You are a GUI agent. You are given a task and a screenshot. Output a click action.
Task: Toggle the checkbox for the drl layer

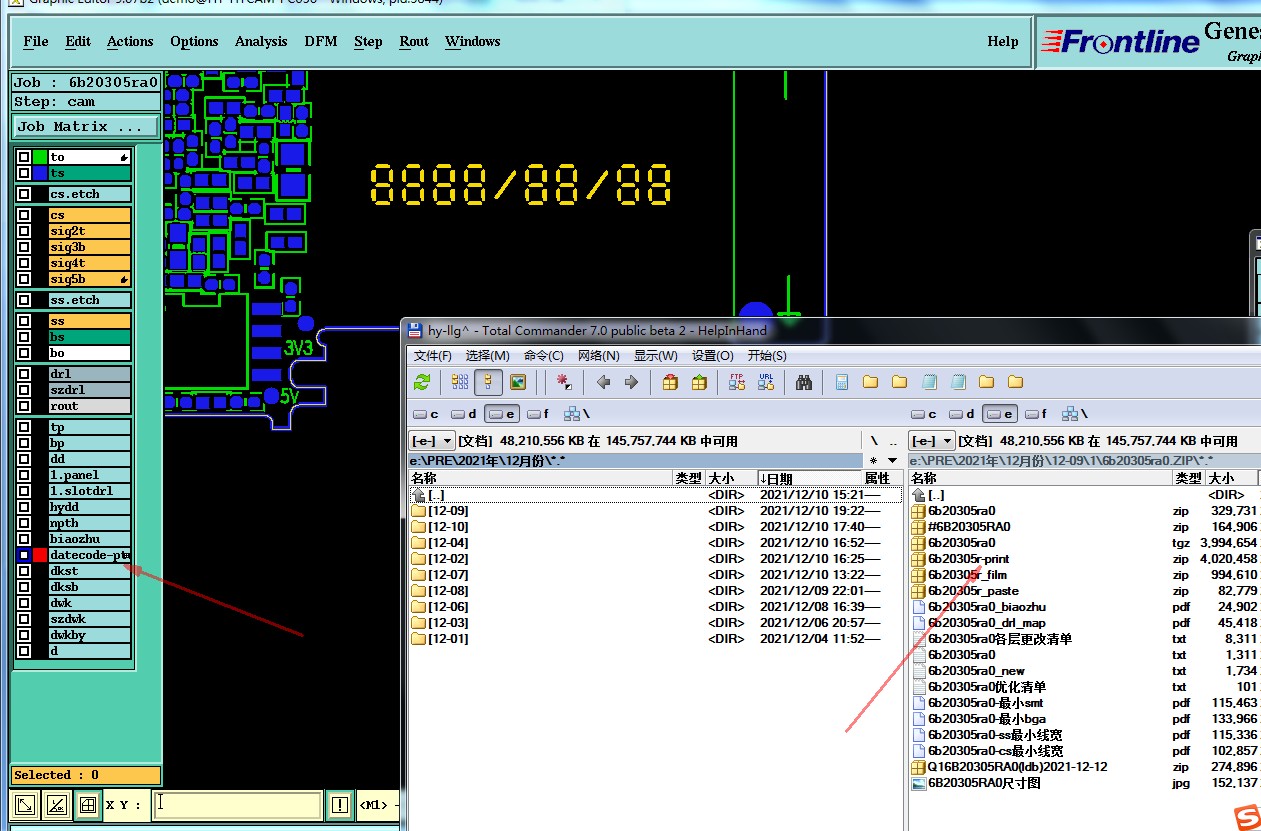[x=24, y=374]
